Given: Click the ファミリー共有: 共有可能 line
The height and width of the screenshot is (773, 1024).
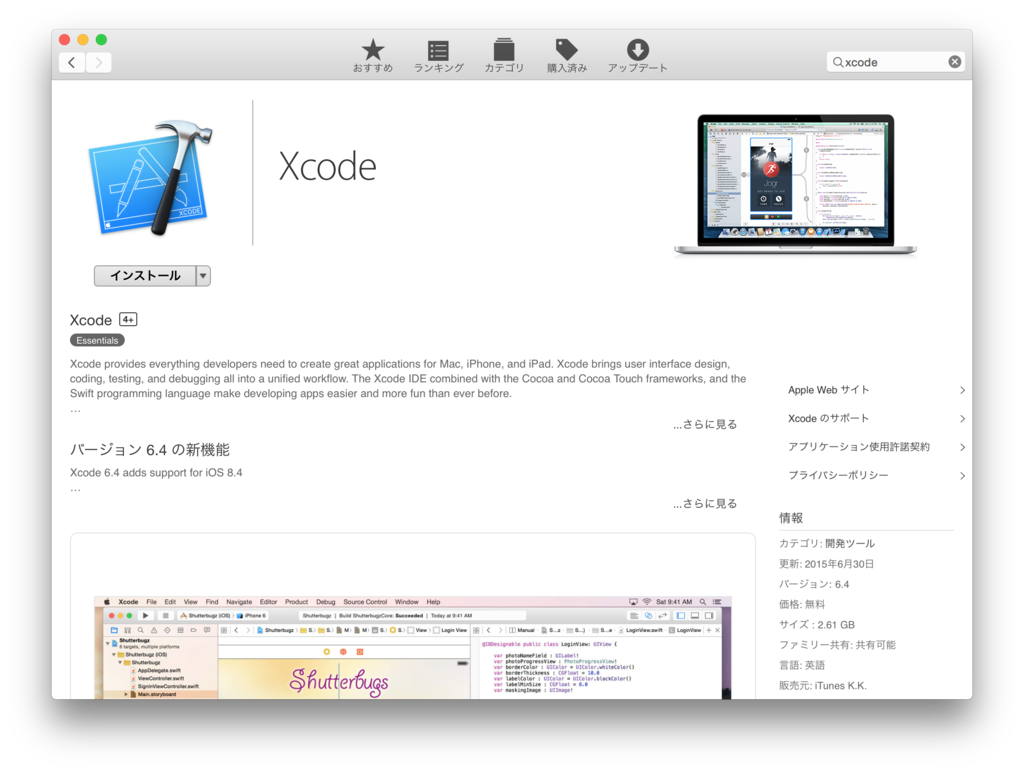Looking at the screenshot, I should [x=837, y=645].
